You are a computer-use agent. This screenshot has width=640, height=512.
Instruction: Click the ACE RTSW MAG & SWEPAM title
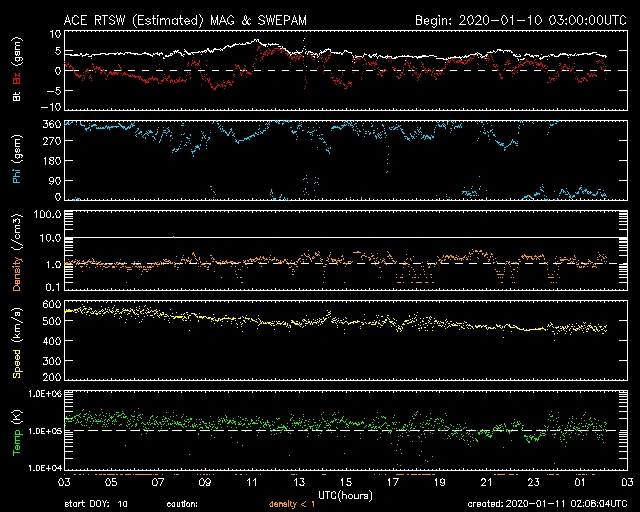(x=171, y=20)
